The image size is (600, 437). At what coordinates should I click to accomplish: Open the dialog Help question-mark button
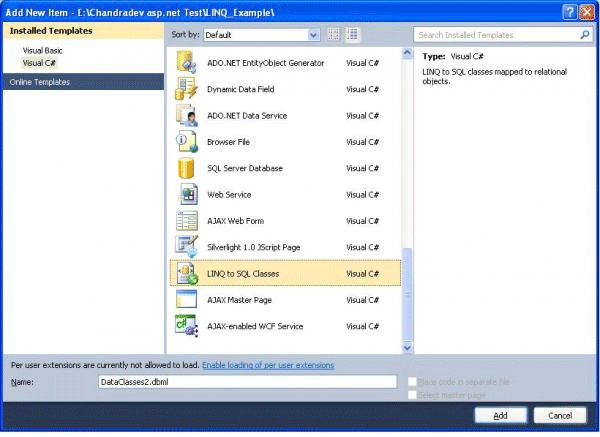[569, 12]
